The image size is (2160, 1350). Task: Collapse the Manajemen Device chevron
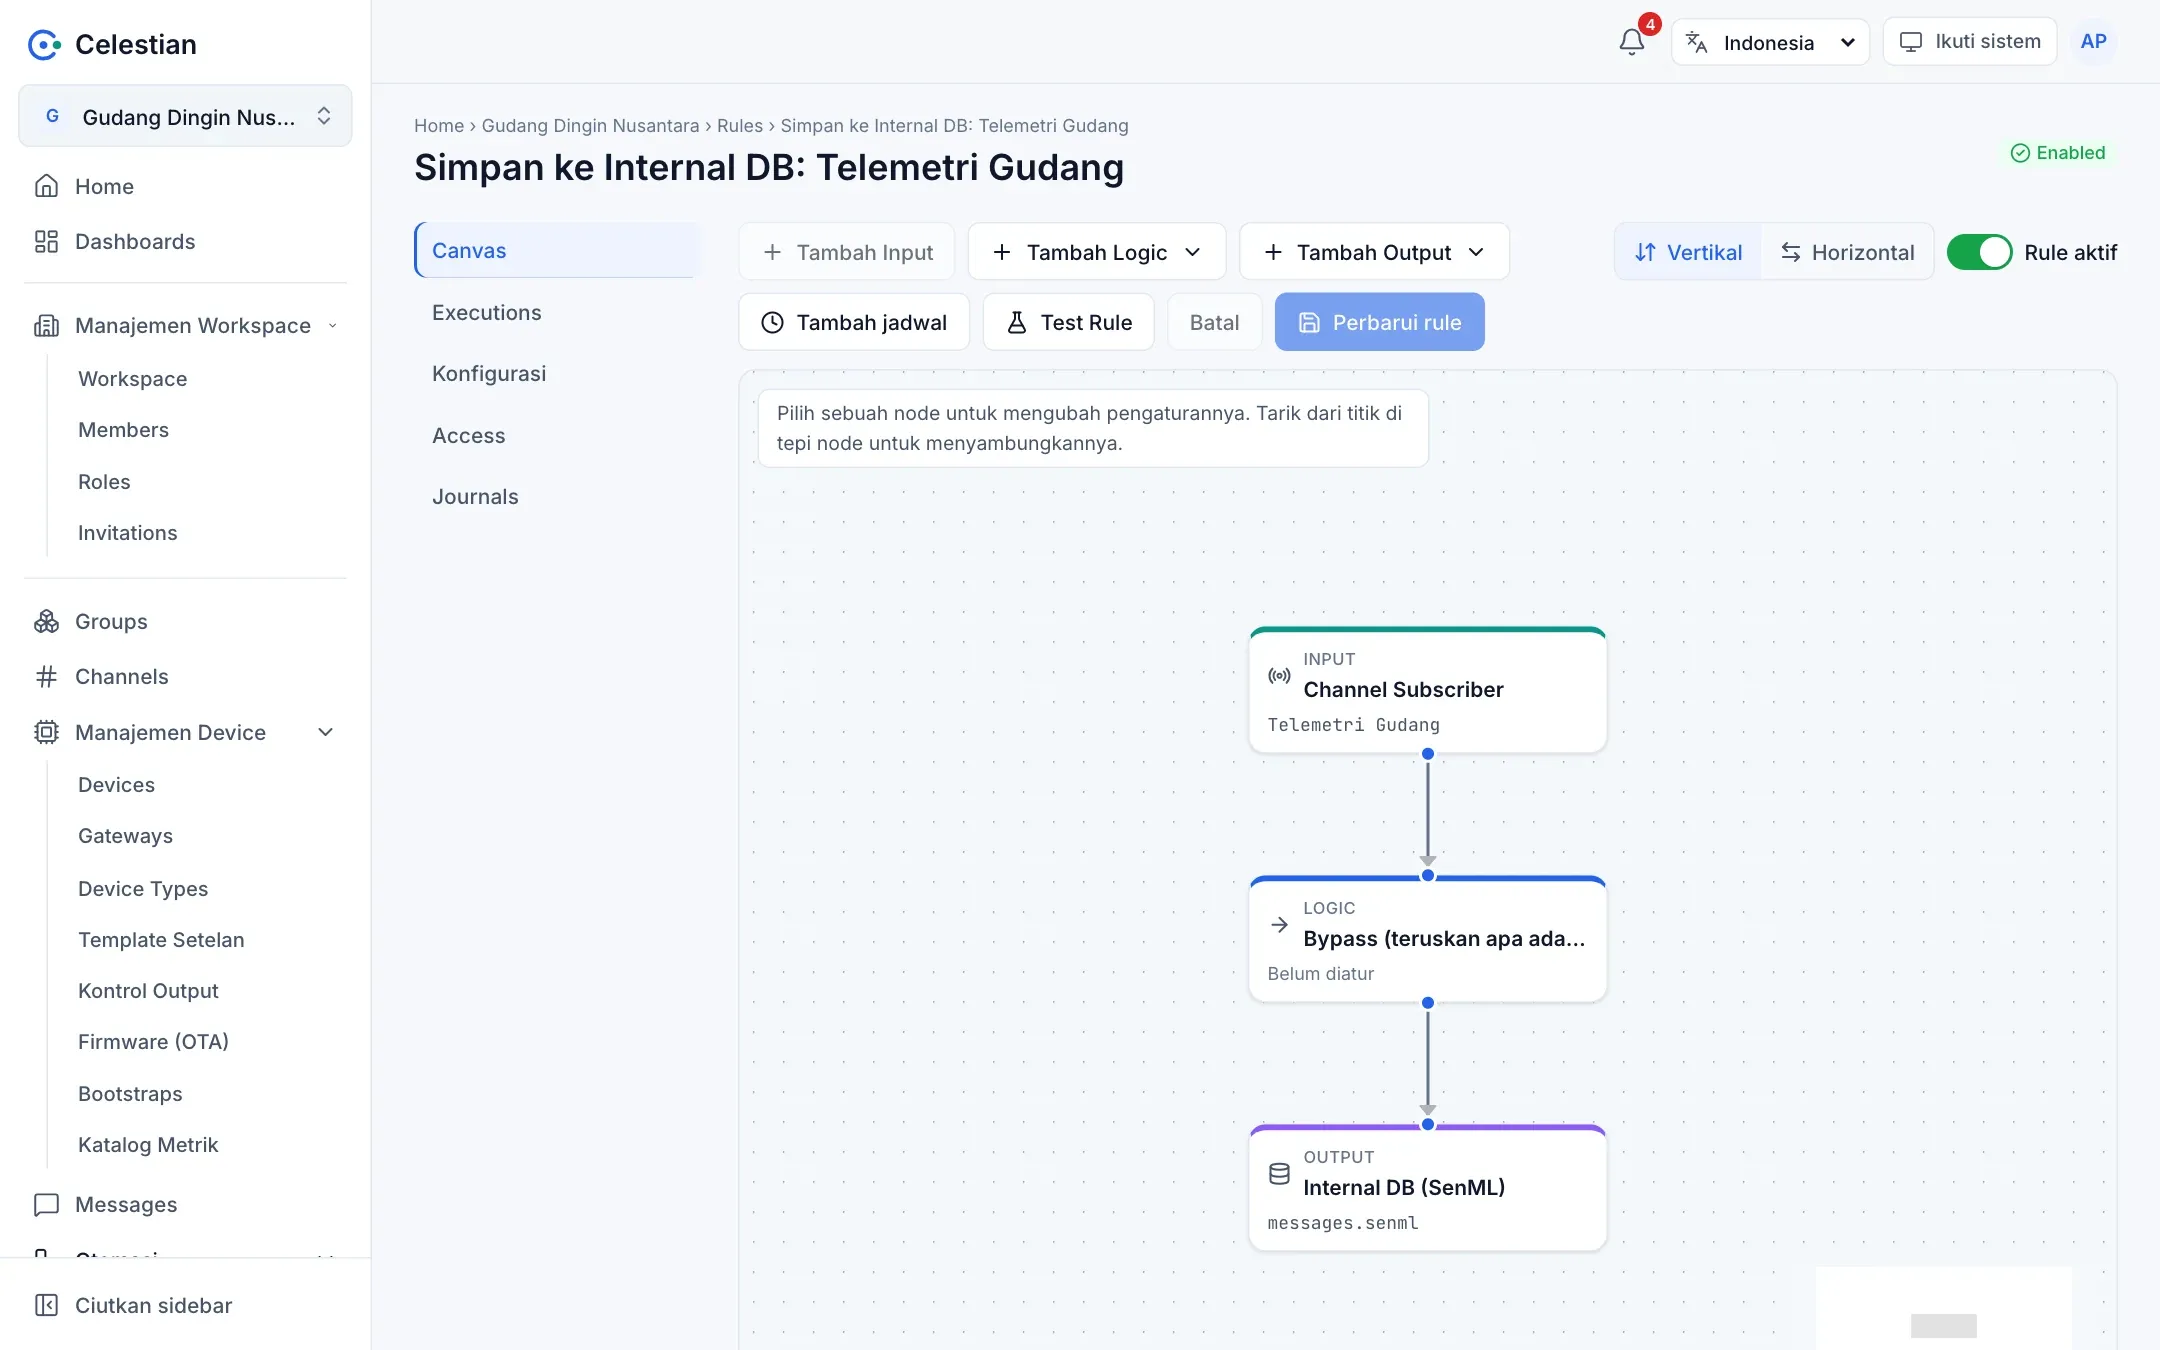click(325, 732)
